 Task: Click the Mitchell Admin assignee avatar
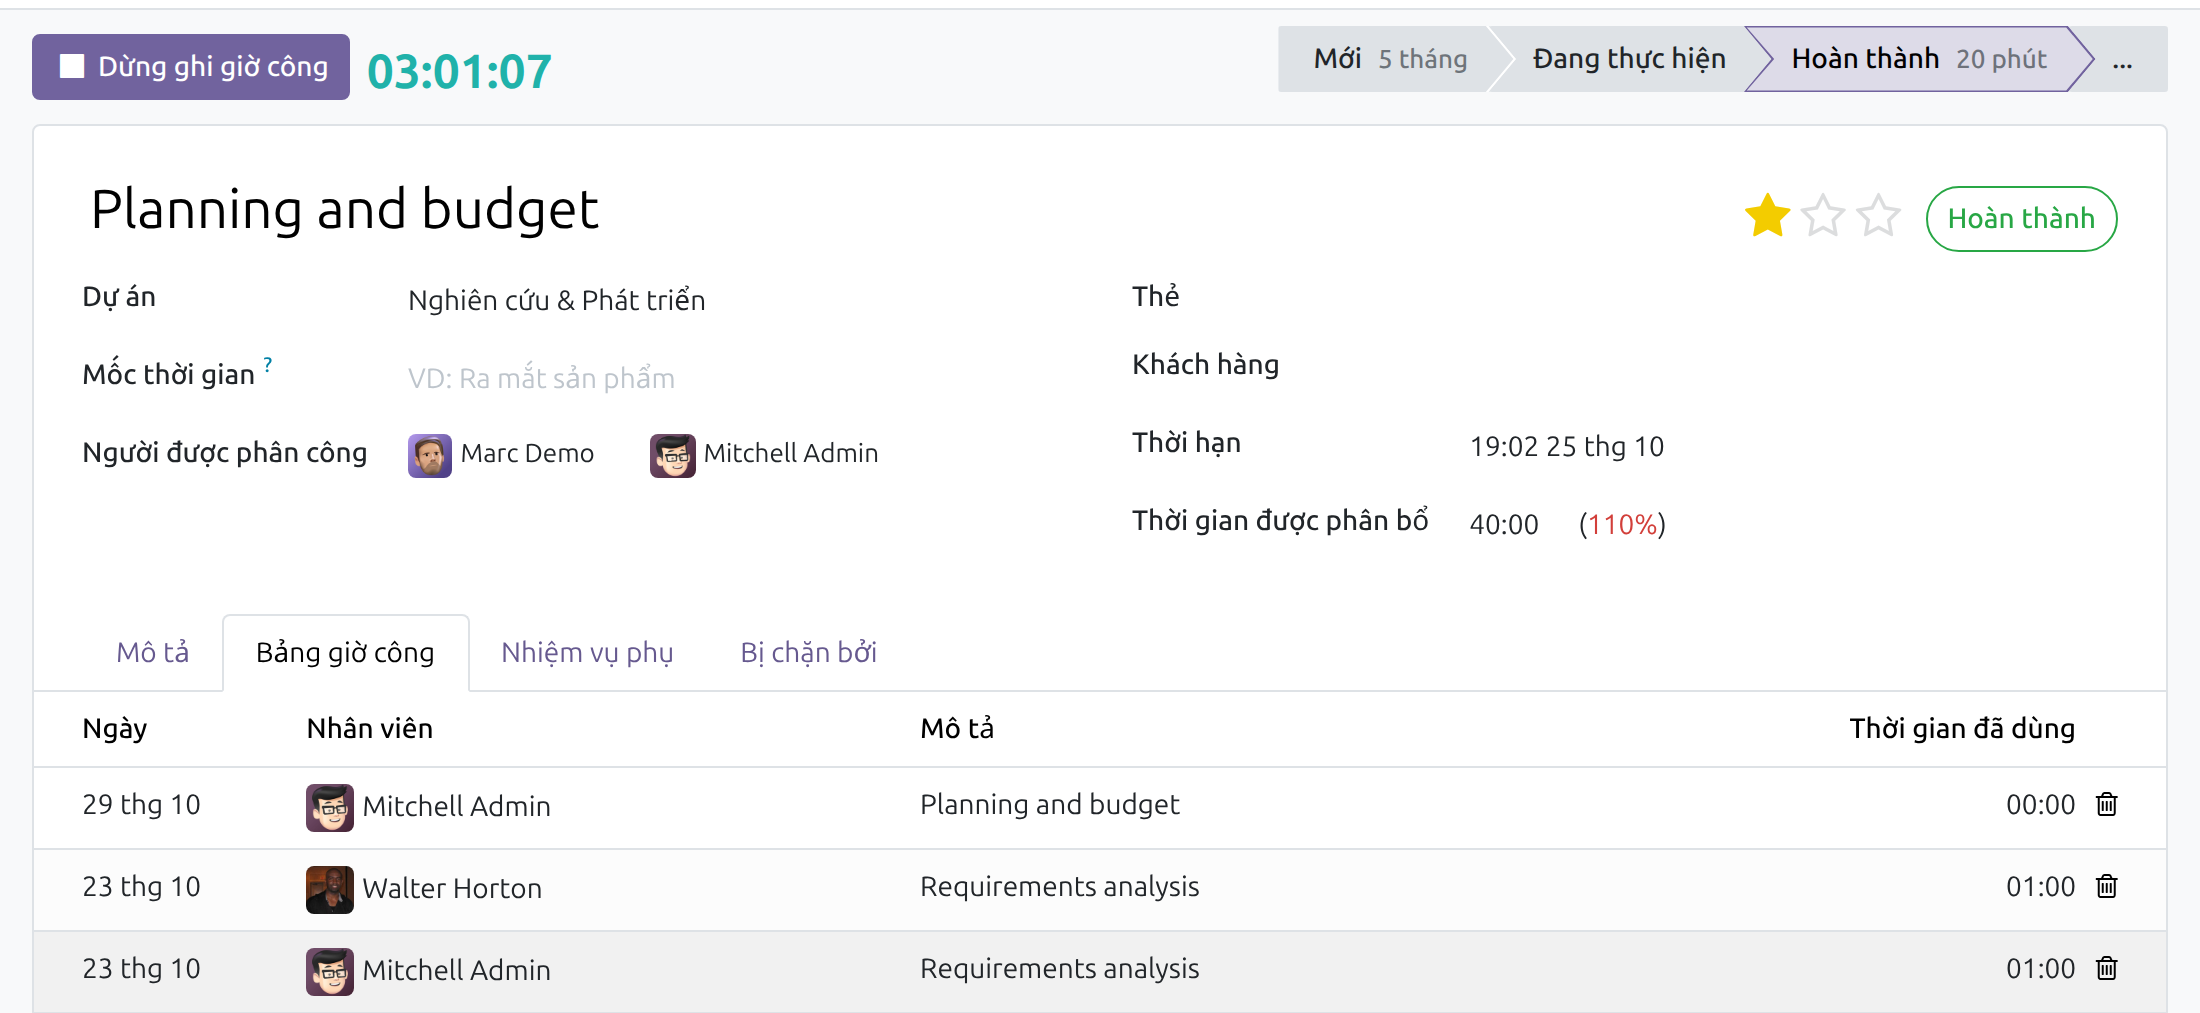672,456
